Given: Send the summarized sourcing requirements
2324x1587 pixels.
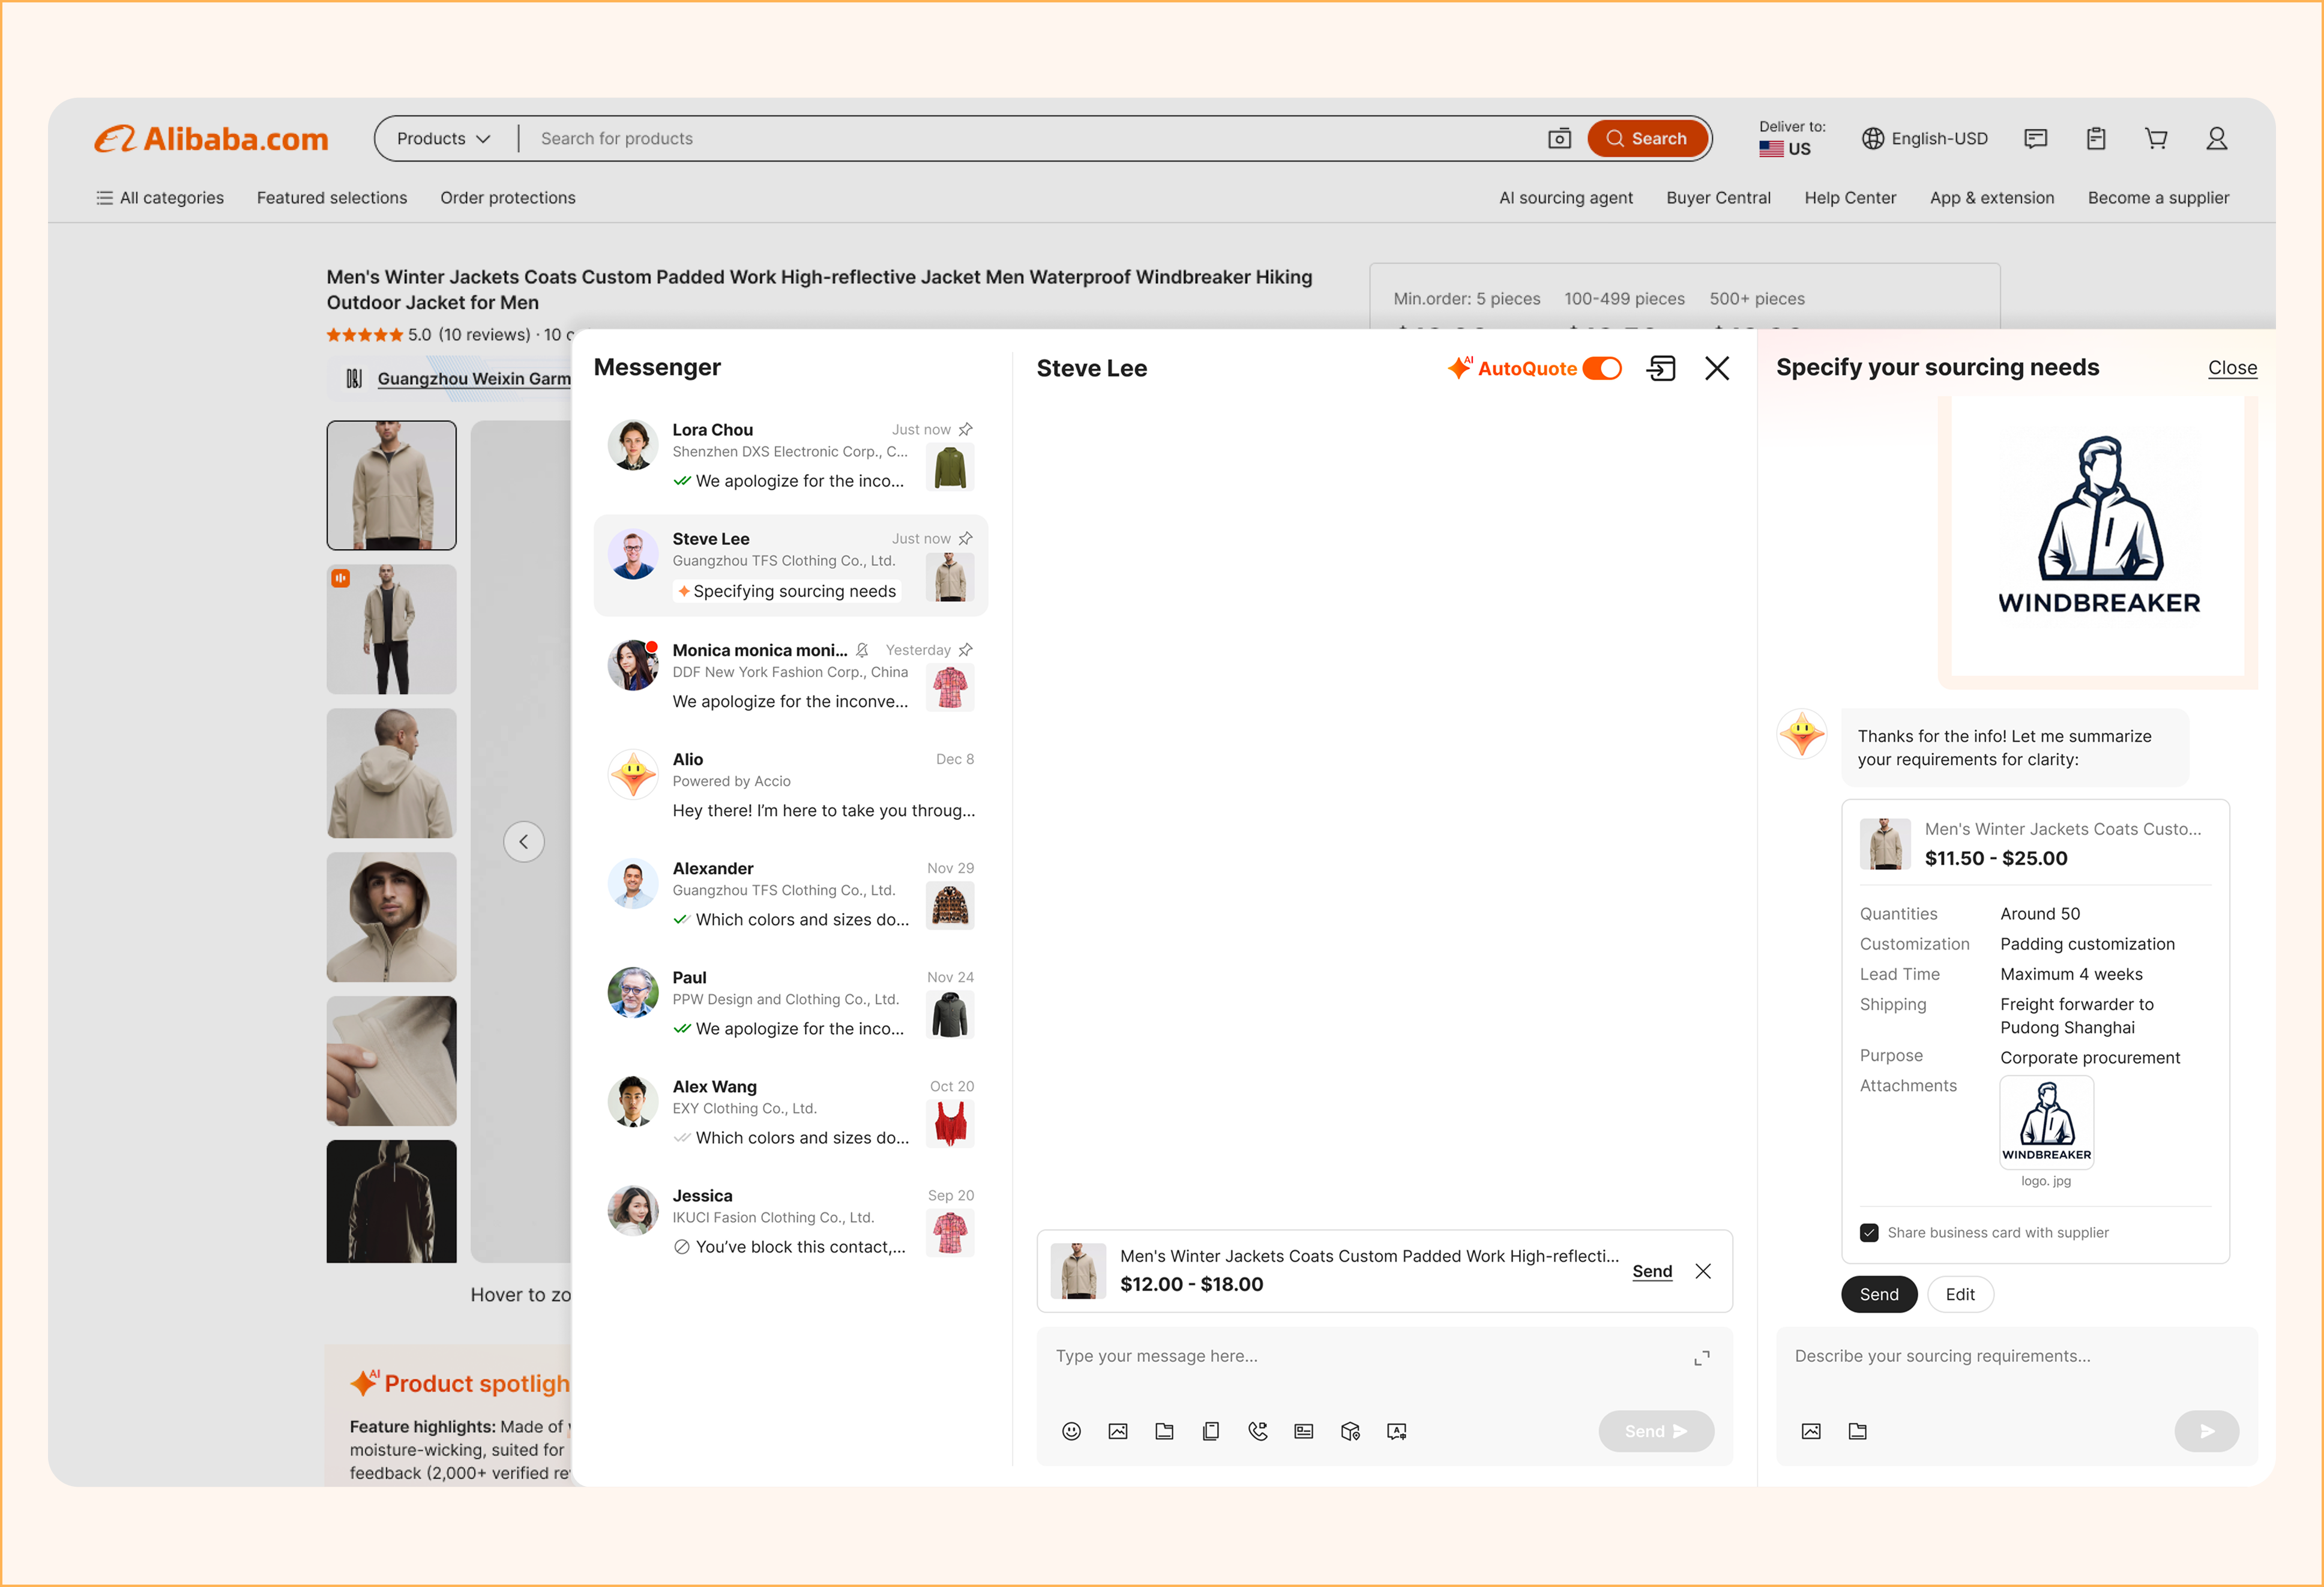Looking at the screenshot, I should (x=1879, y=1294).
